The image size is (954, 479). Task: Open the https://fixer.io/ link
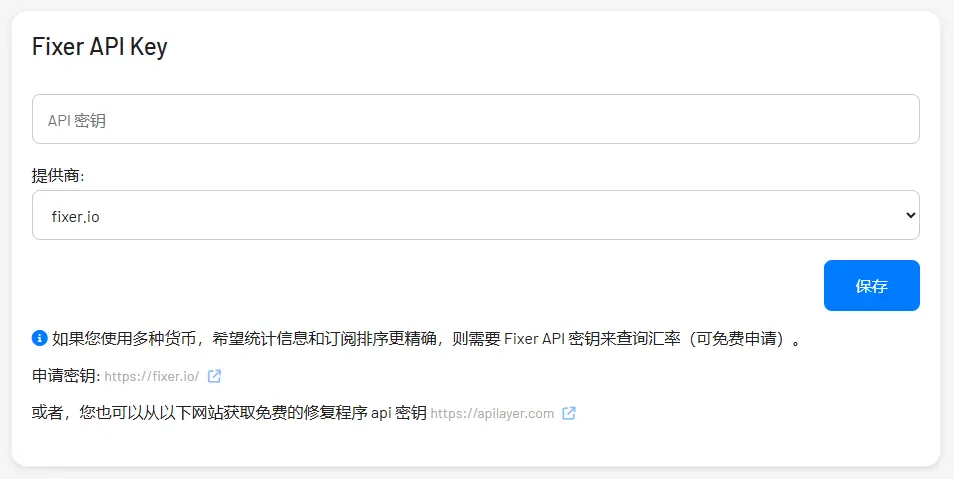(151, 377)
